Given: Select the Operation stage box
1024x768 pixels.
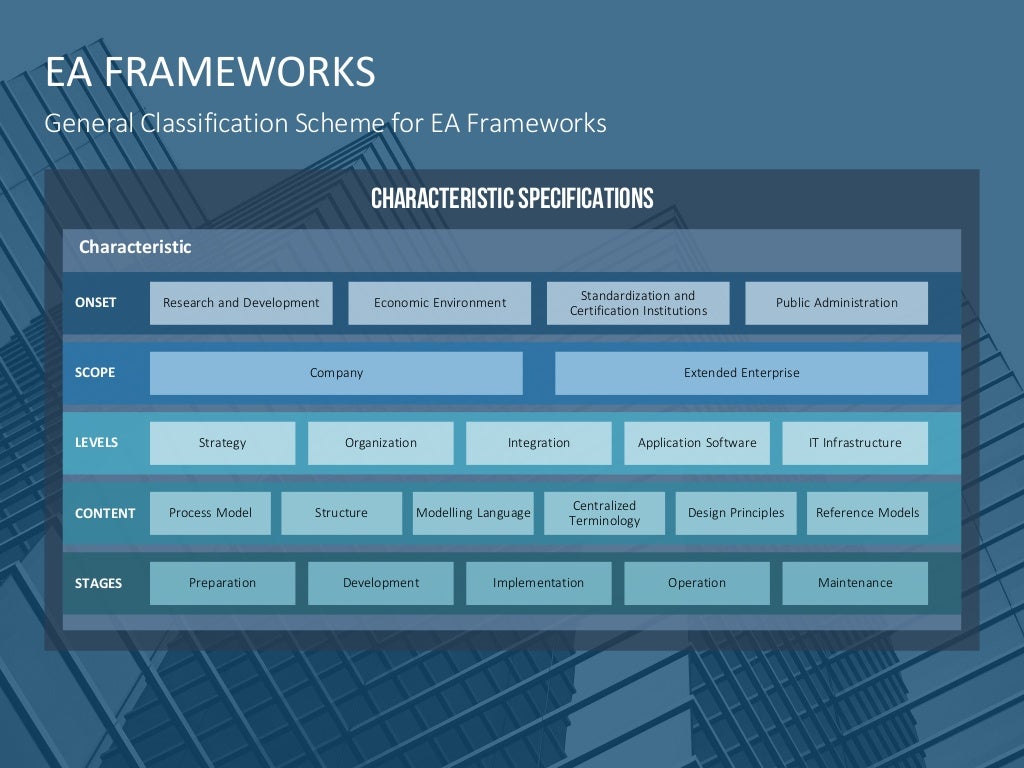Looking at the screenshot, I should [697, 583].
